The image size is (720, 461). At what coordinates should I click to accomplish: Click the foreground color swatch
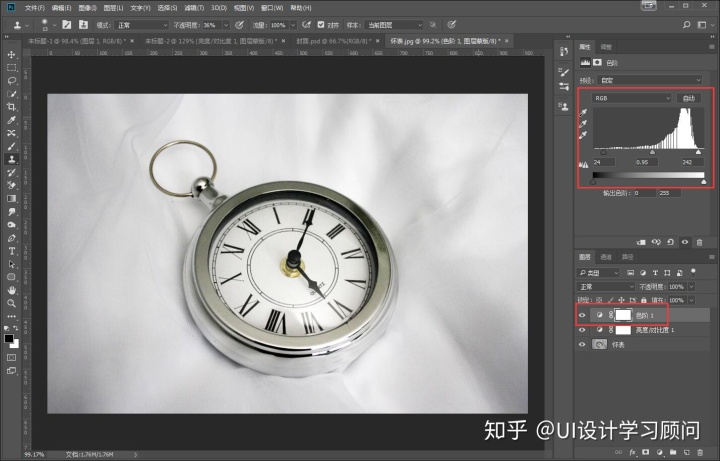click(9, 339)
